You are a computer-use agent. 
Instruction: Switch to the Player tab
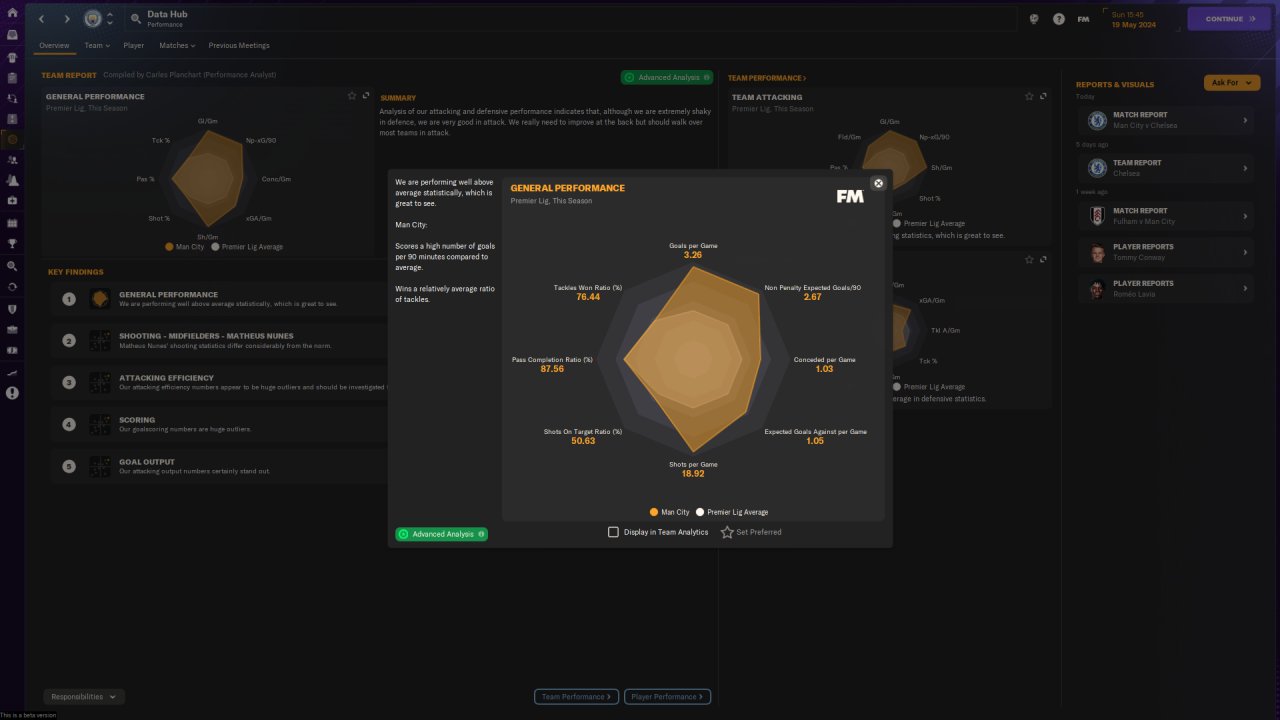point(133,45)
